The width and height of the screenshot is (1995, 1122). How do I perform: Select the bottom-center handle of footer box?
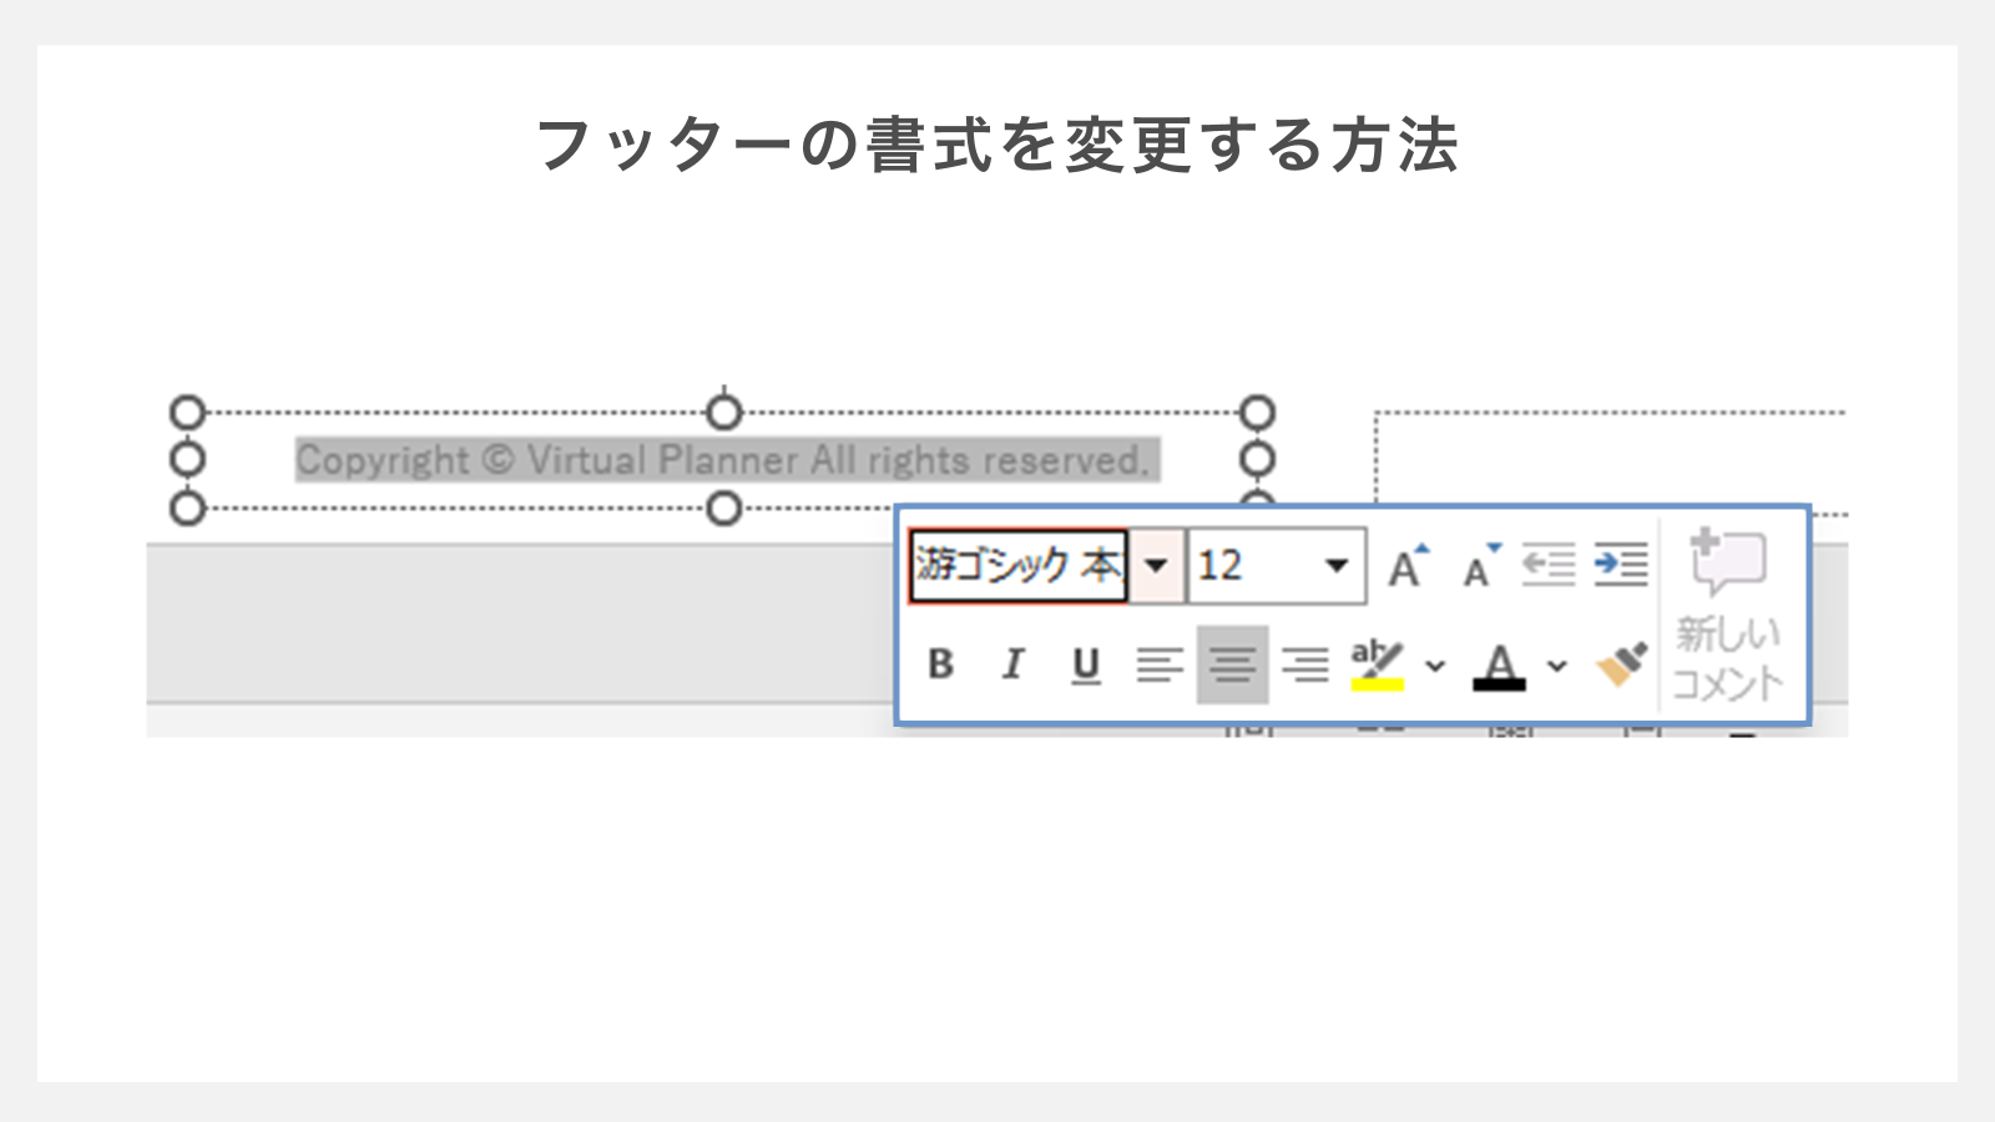tap(723, 508)
